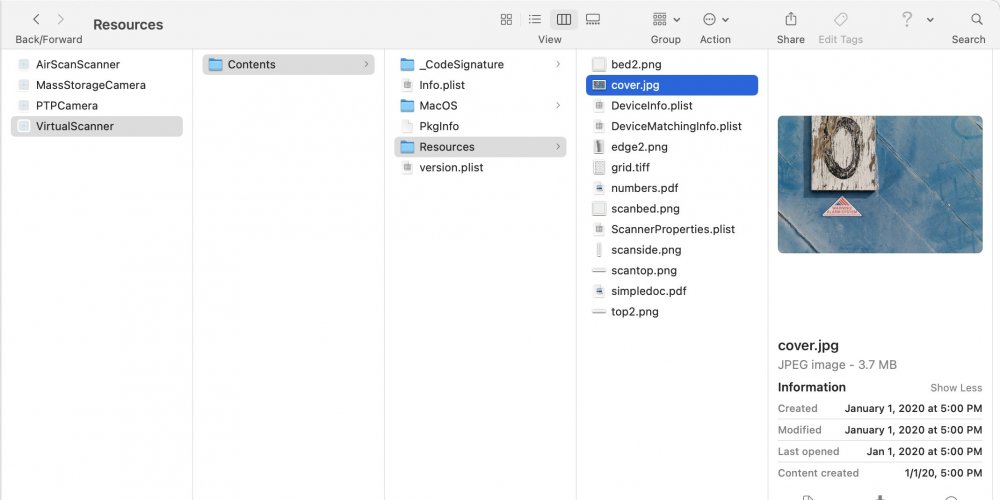The image size is (1000, 500).
Task: Select the numbers.pdf file
Action: 644,188
